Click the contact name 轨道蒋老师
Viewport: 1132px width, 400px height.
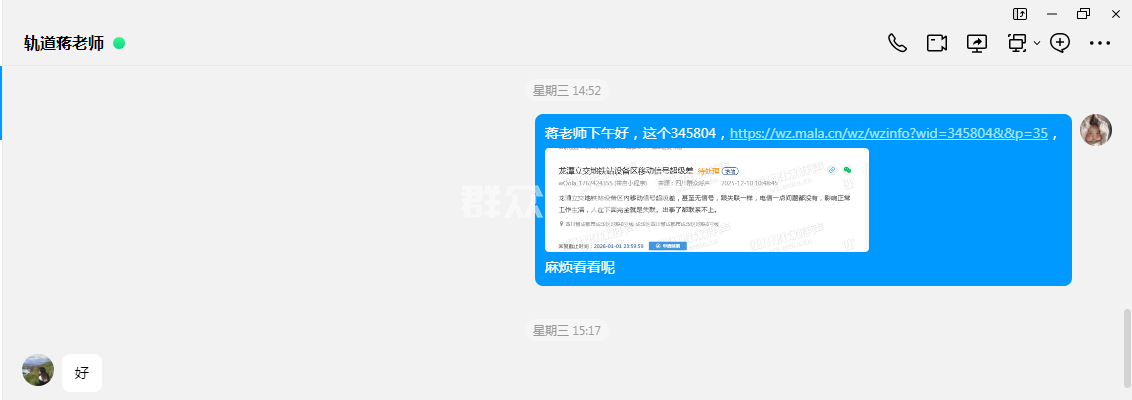point(64,43)
